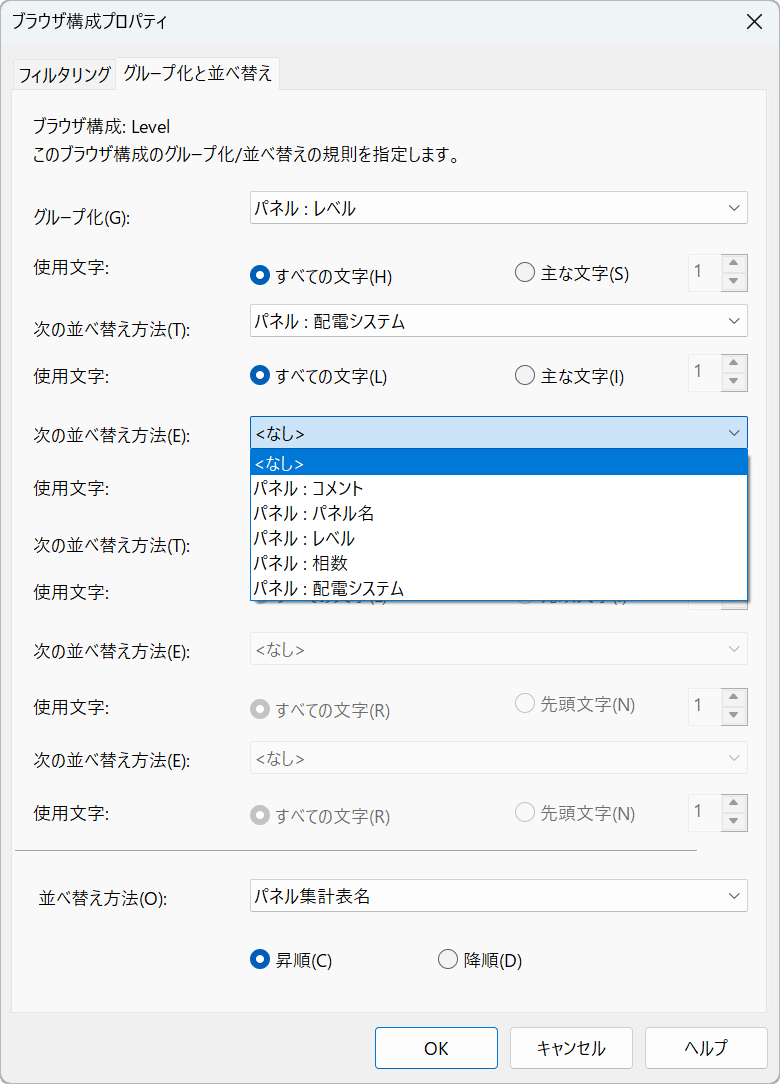Select パネル : コメント from dropdown list

click(x=308, y=489)
